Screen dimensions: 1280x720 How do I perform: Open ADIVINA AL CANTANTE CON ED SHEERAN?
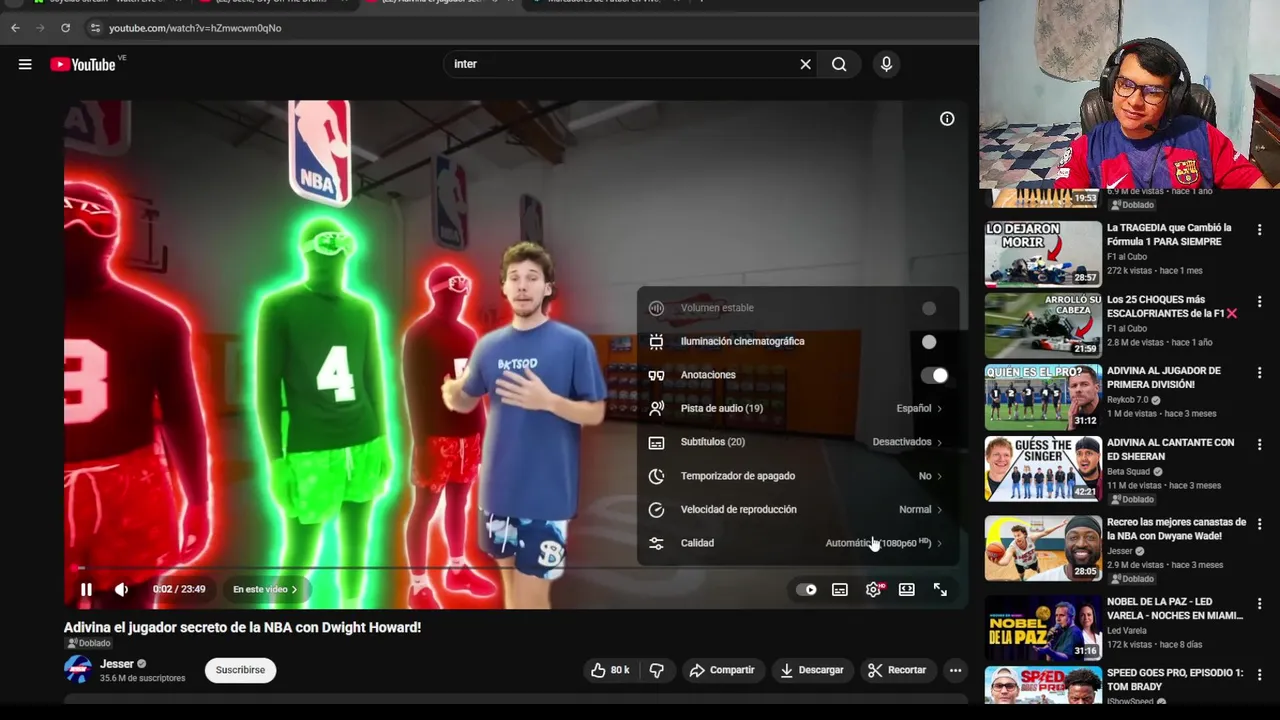pos(1170,449)
